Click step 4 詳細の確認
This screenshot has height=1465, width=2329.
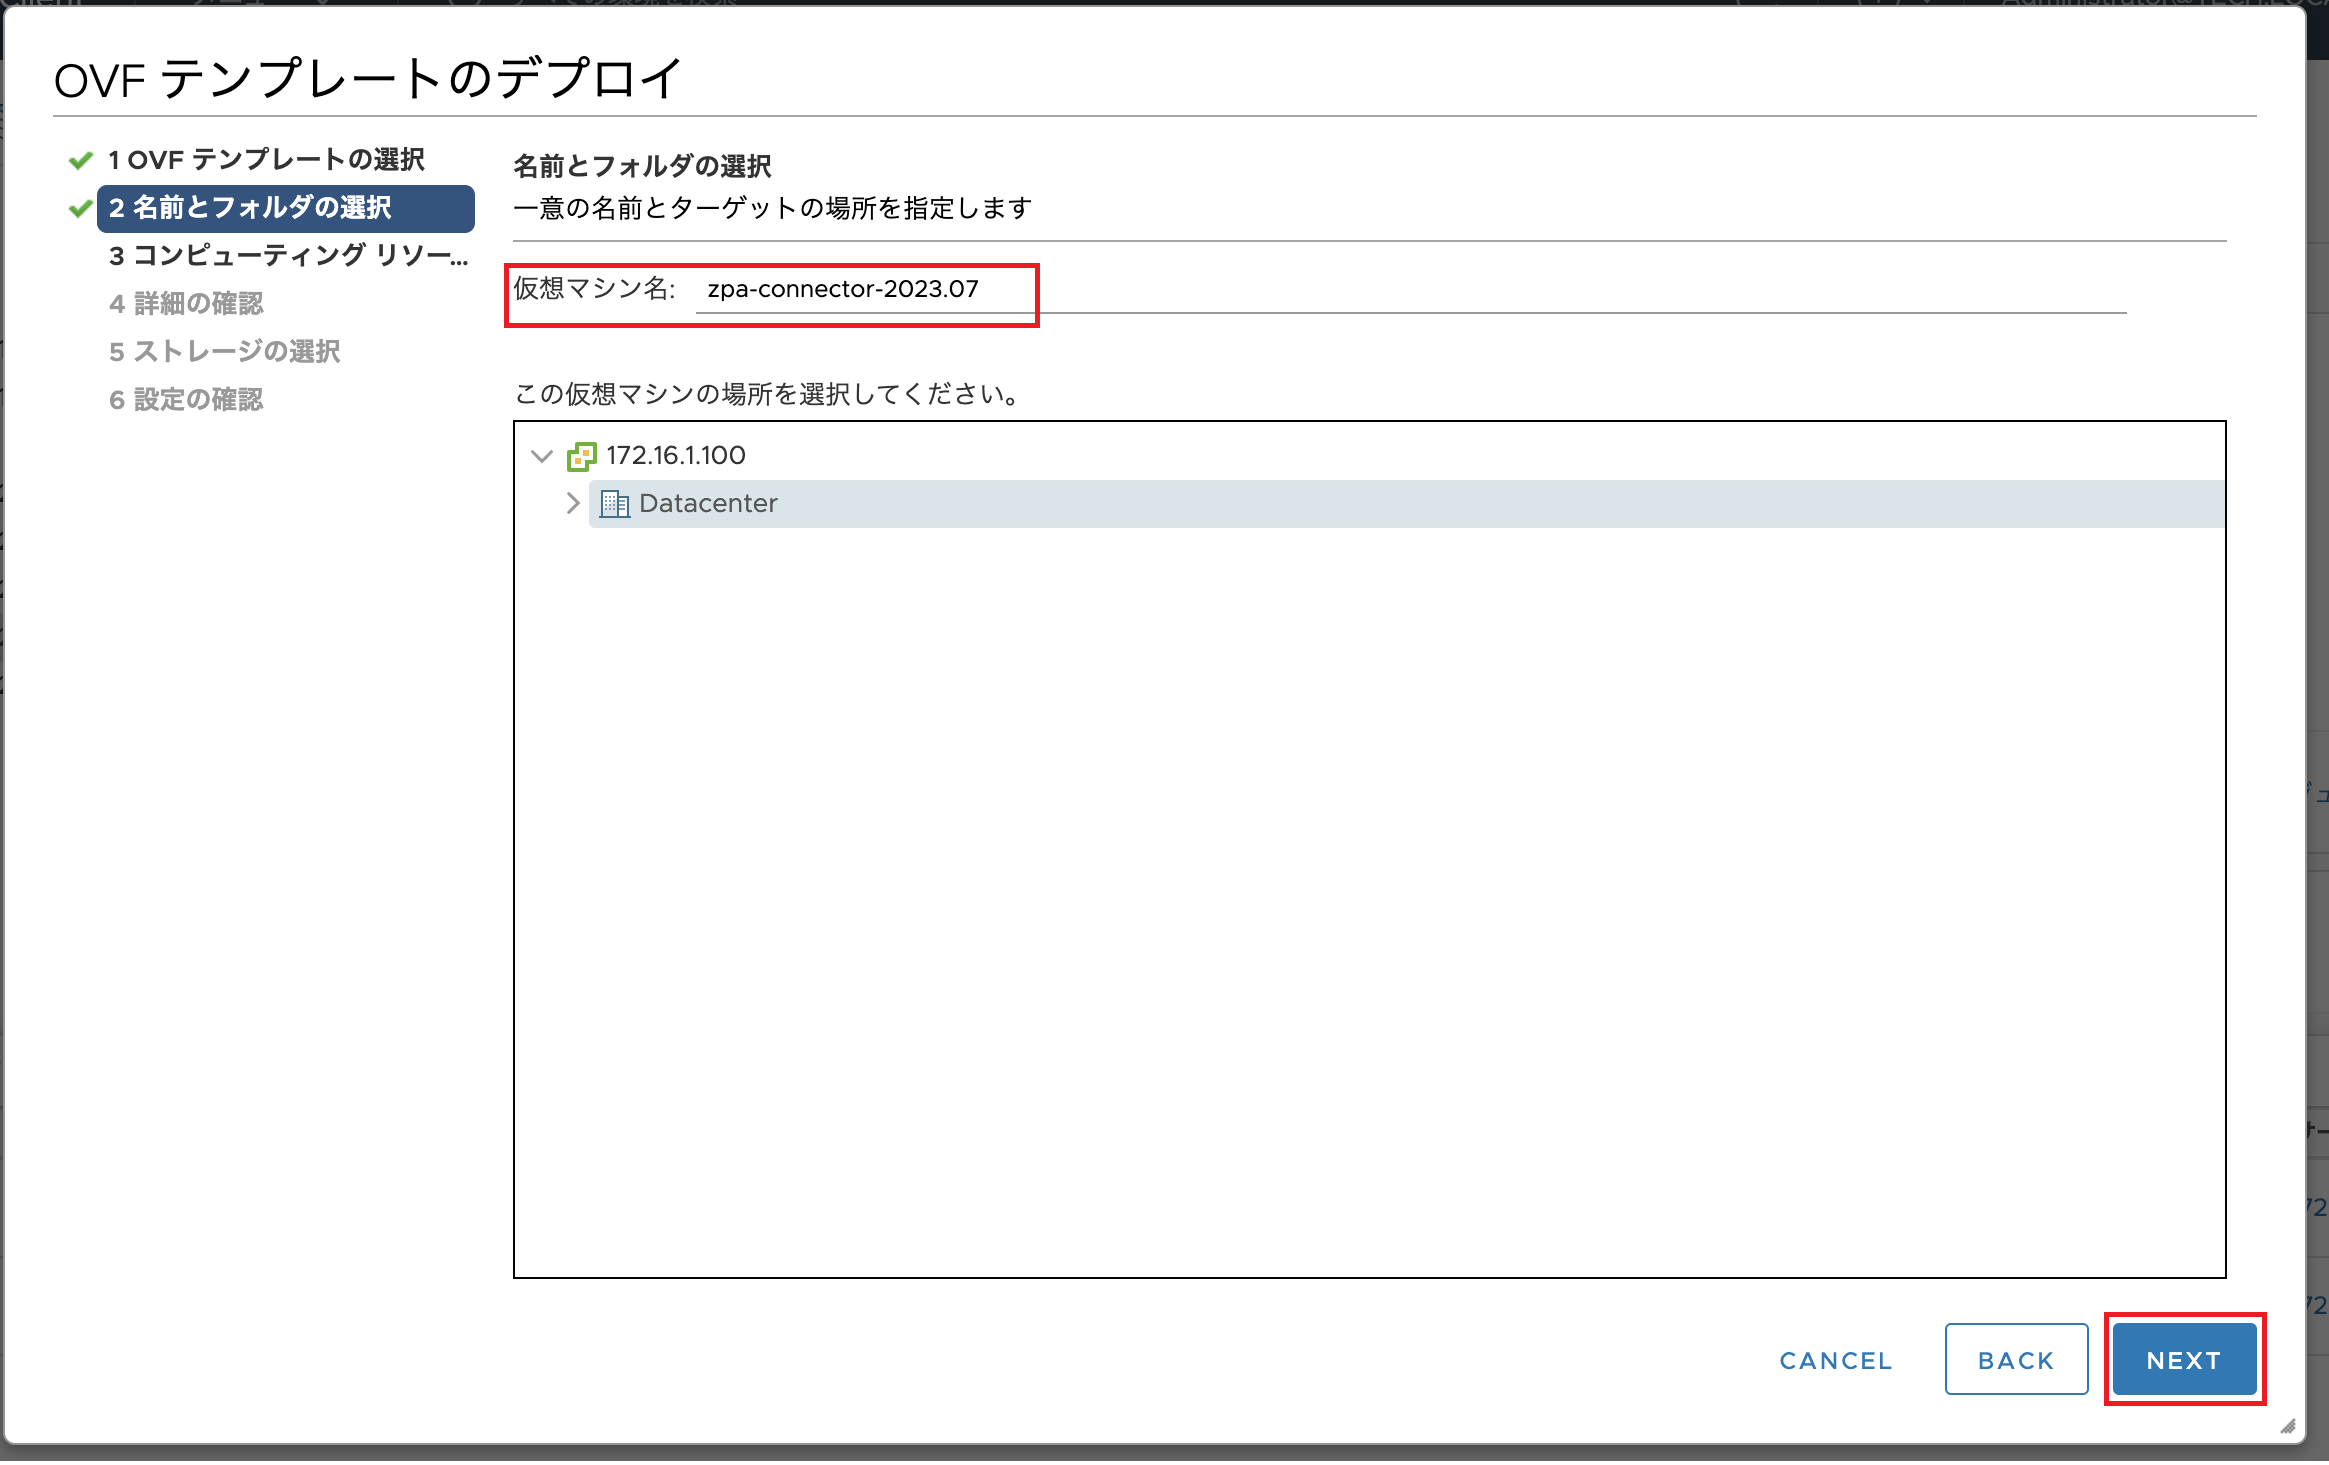186,304
